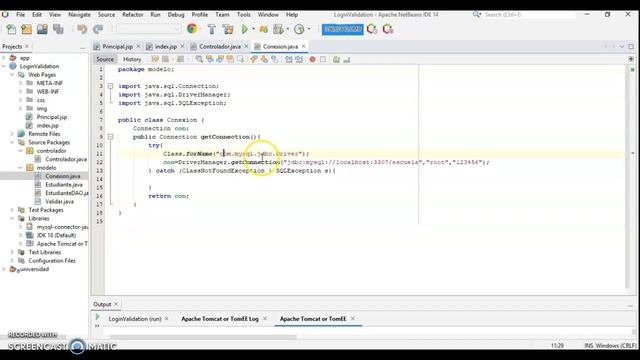Click the Find Previous Occurrence icon
640x360 pixels.
(x=210, y=59)
